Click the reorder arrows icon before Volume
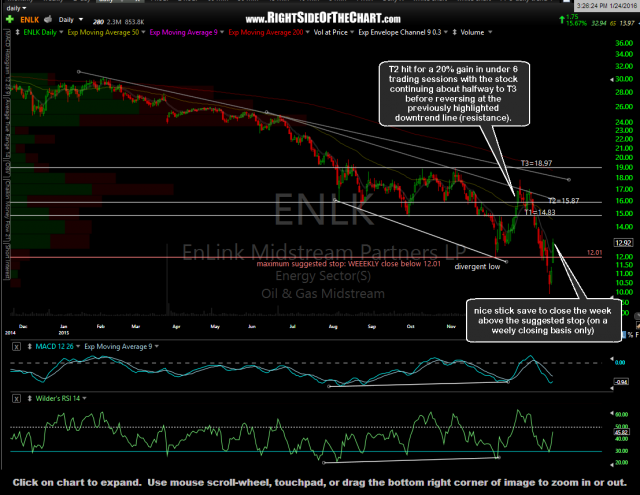Image resolution: width=640 pixels, height=495 pixels. pyautogui.click(x=454, y=32)
